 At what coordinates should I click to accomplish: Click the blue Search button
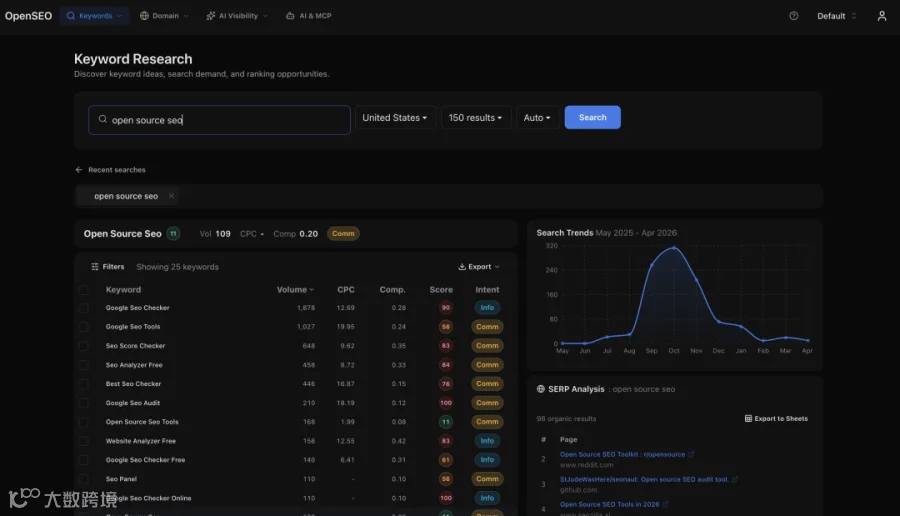click(592, 118)
